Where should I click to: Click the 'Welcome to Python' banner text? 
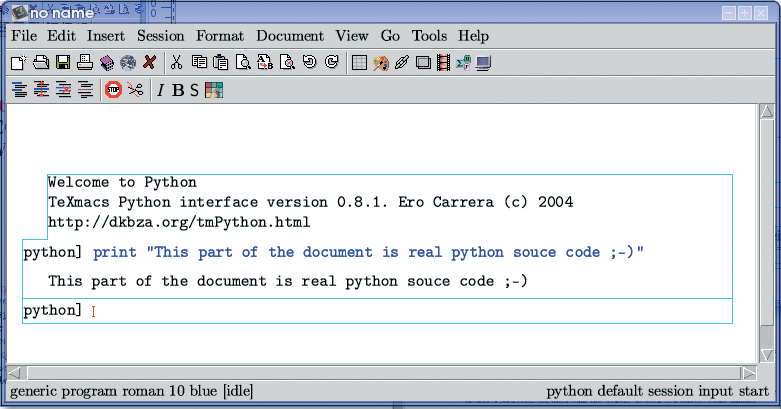[122, 182]
